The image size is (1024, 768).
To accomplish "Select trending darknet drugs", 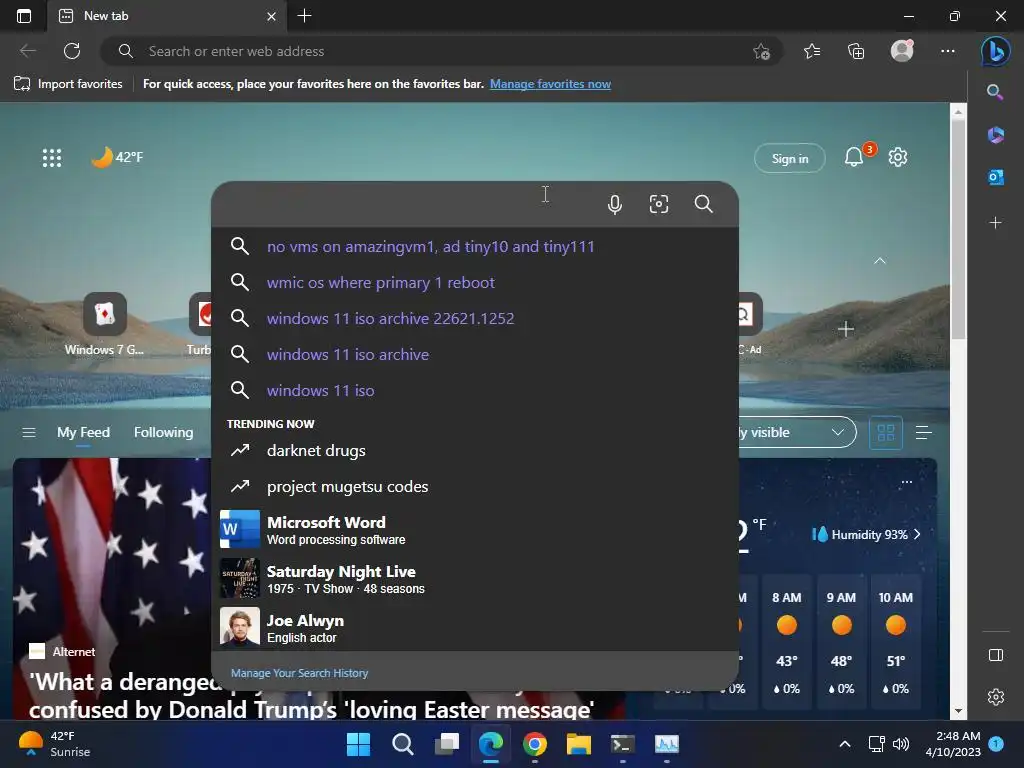I will (475, 451).
